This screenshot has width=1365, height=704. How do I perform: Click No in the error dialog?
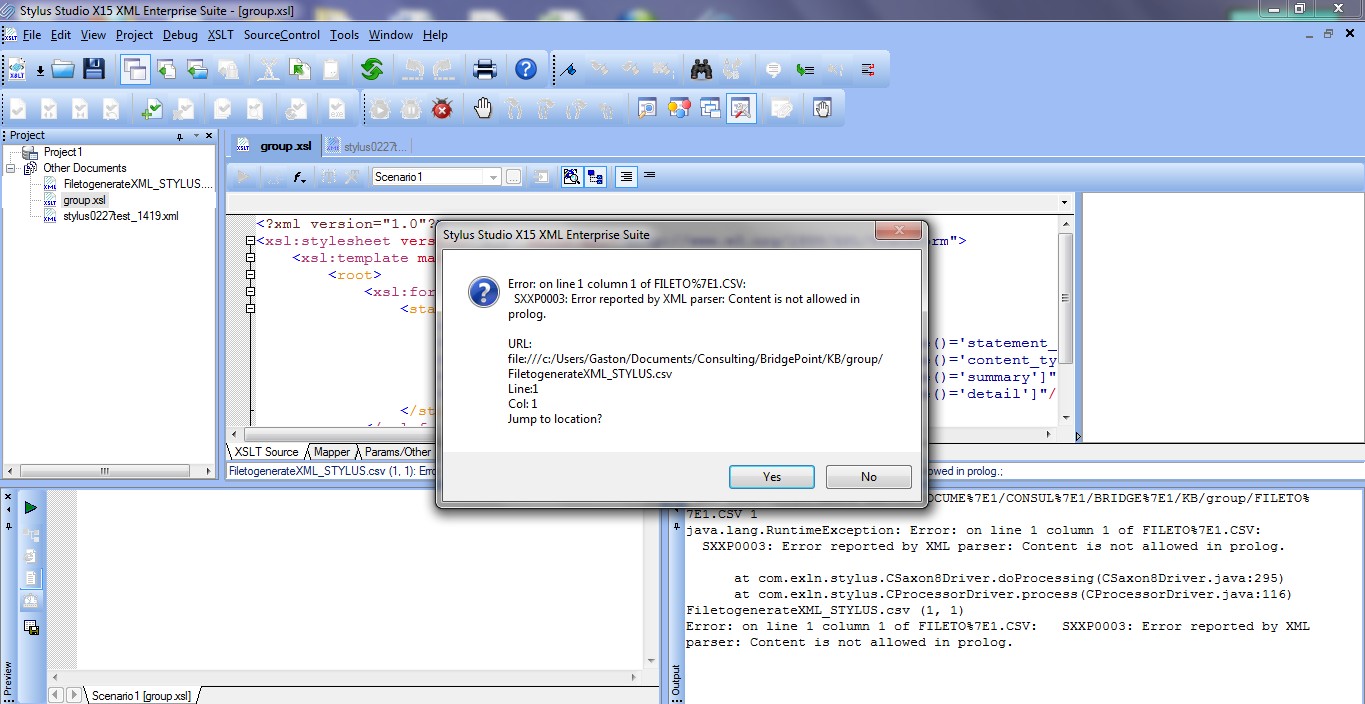(868, 477)
